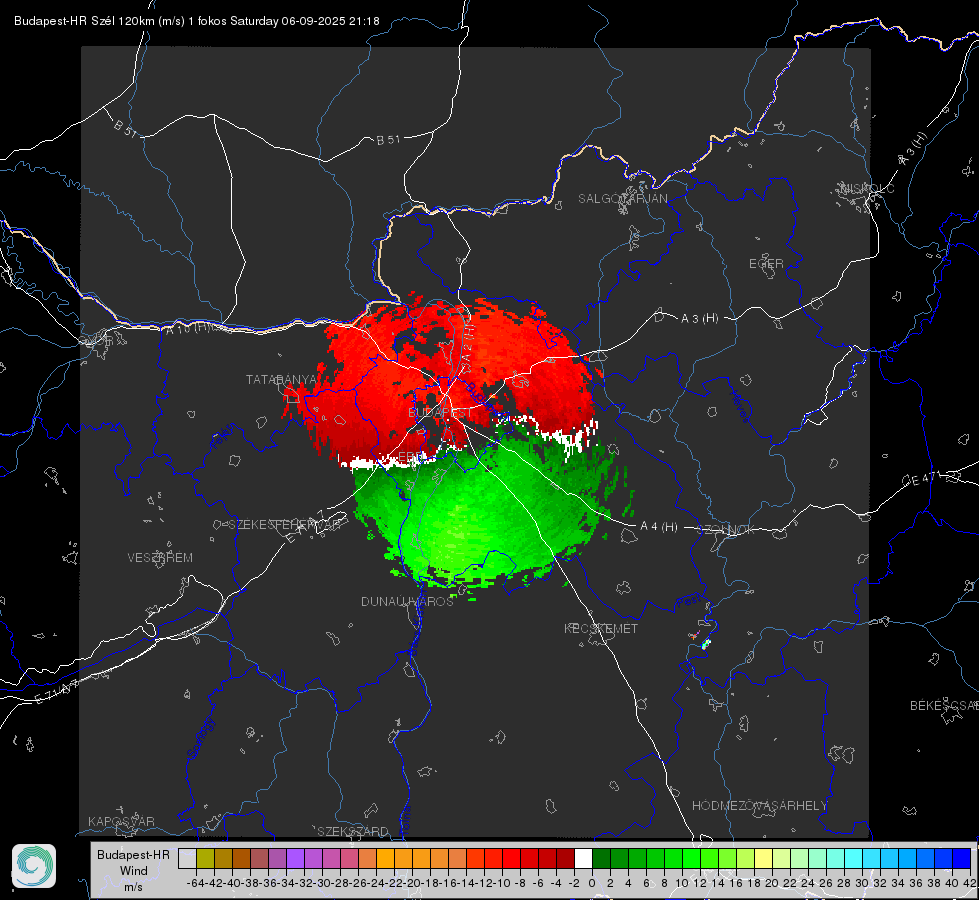Click the dark blue swatch near 42
This screenshot has width=979, height=900.
click(962, 858)
